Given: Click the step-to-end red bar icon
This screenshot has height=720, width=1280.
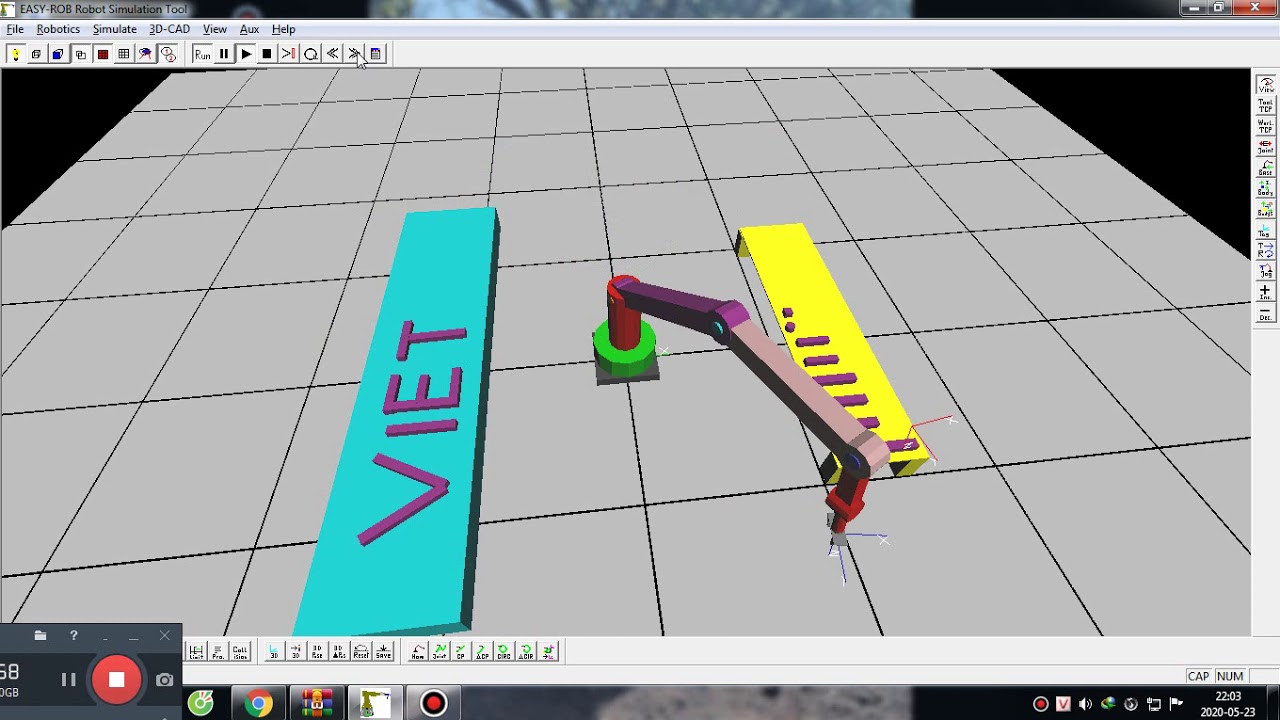Looking at the screenshot, I should point(289,54).
